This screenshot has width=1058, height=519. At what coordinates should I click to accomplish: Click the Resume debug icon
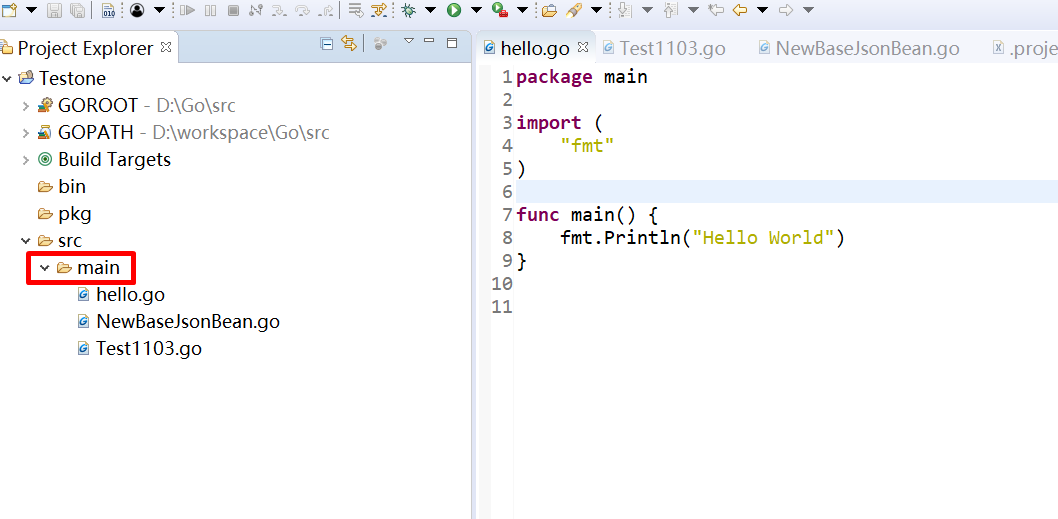coord(188,10)
